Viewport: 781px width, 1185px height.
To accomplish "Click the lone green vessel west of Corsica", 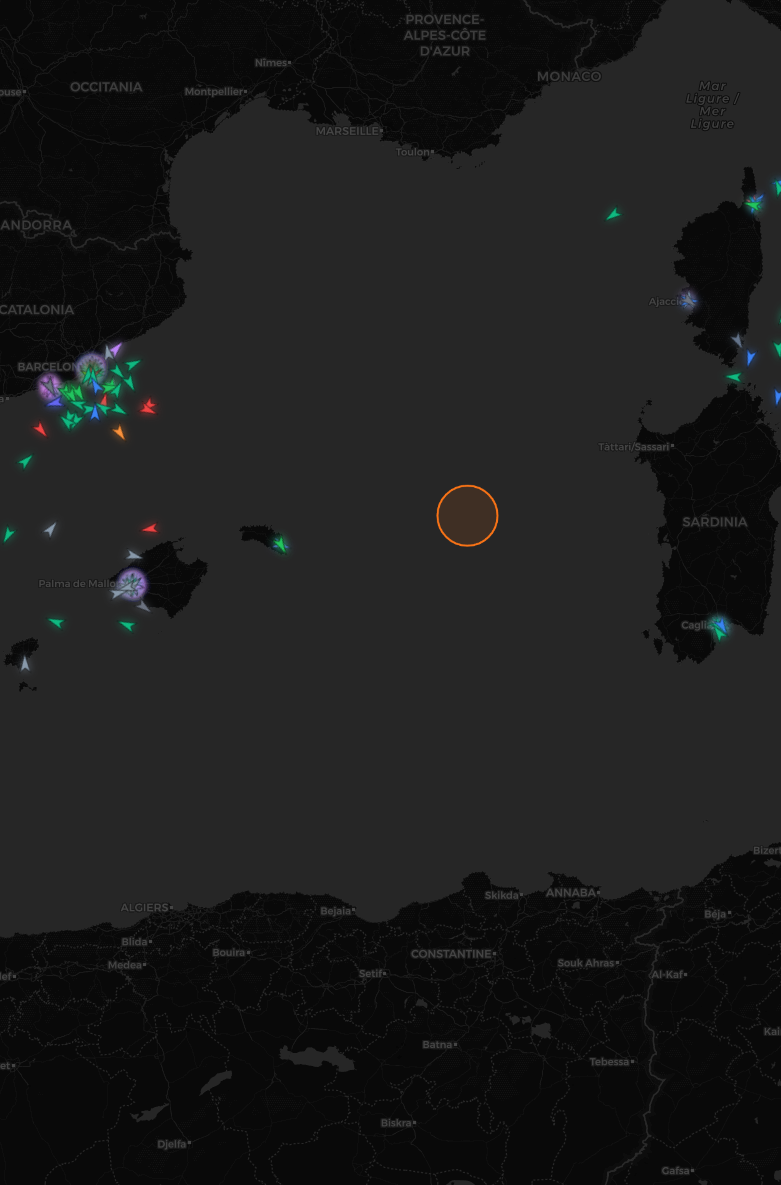I will point(613,214).
